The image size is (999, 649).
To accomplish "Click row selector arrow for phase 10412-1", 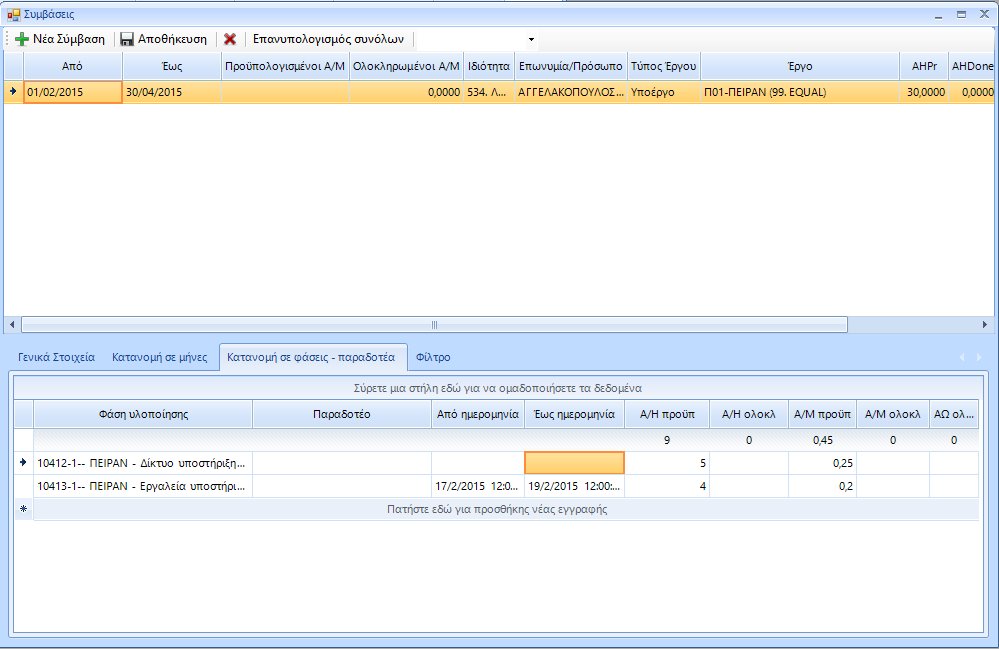I will [22, 462].
